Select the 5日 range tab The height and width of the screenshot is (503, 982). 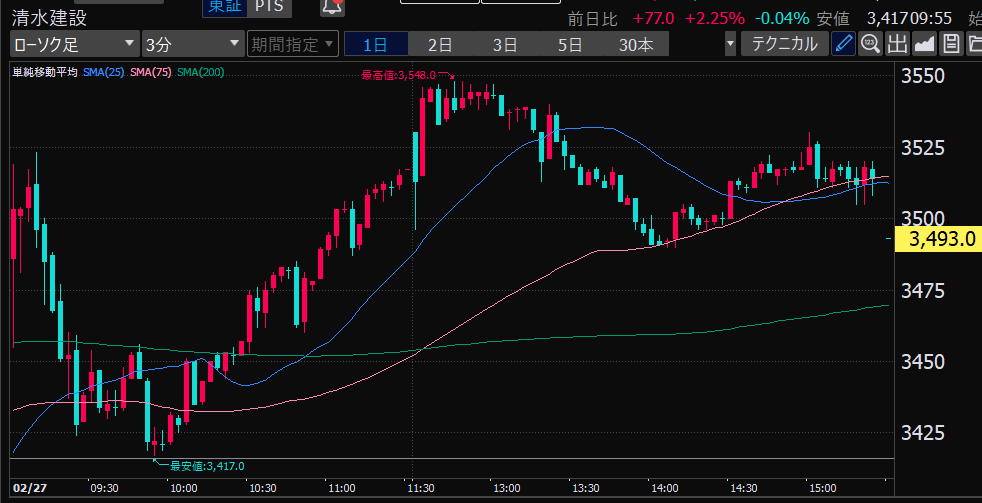click(x=570, y=44)
